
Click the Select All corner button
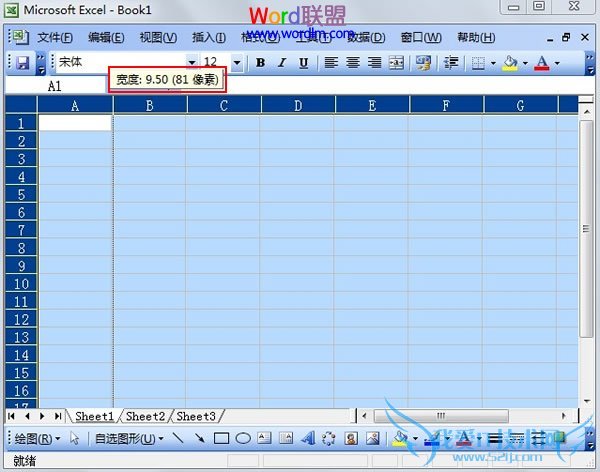pyautogui.click(x=21, y=105)
